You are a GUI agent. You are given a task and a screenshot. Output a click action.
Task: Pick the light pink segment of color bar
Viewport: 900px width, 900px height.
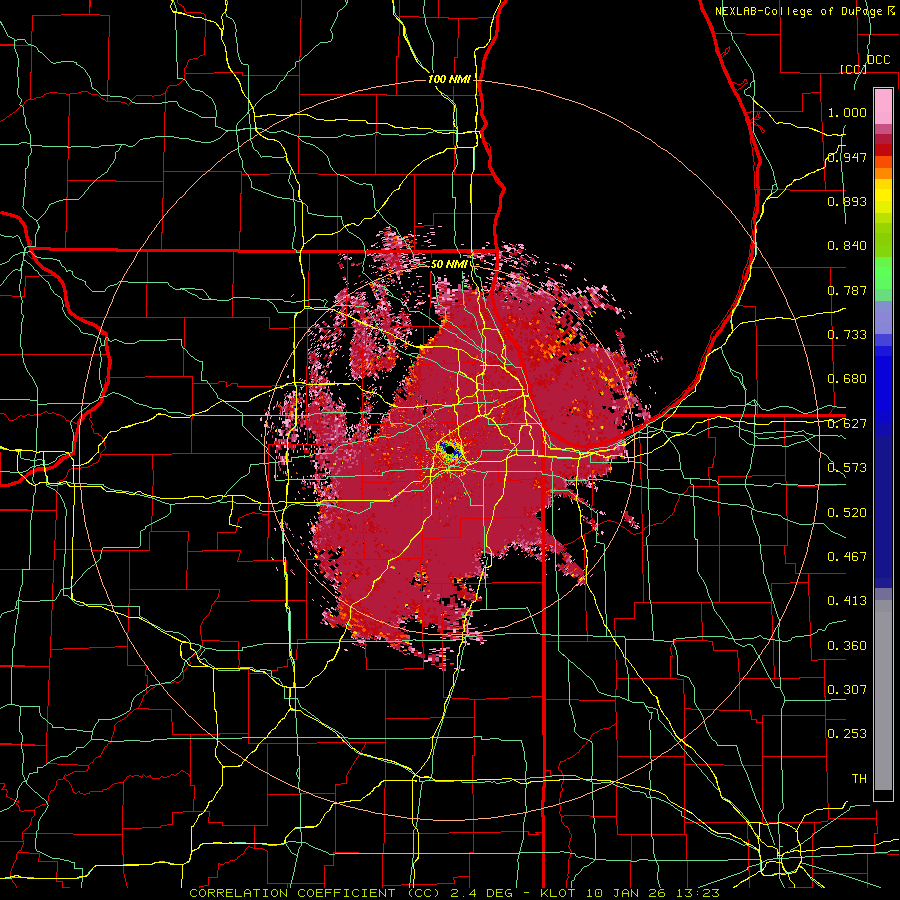pos(883,106)
